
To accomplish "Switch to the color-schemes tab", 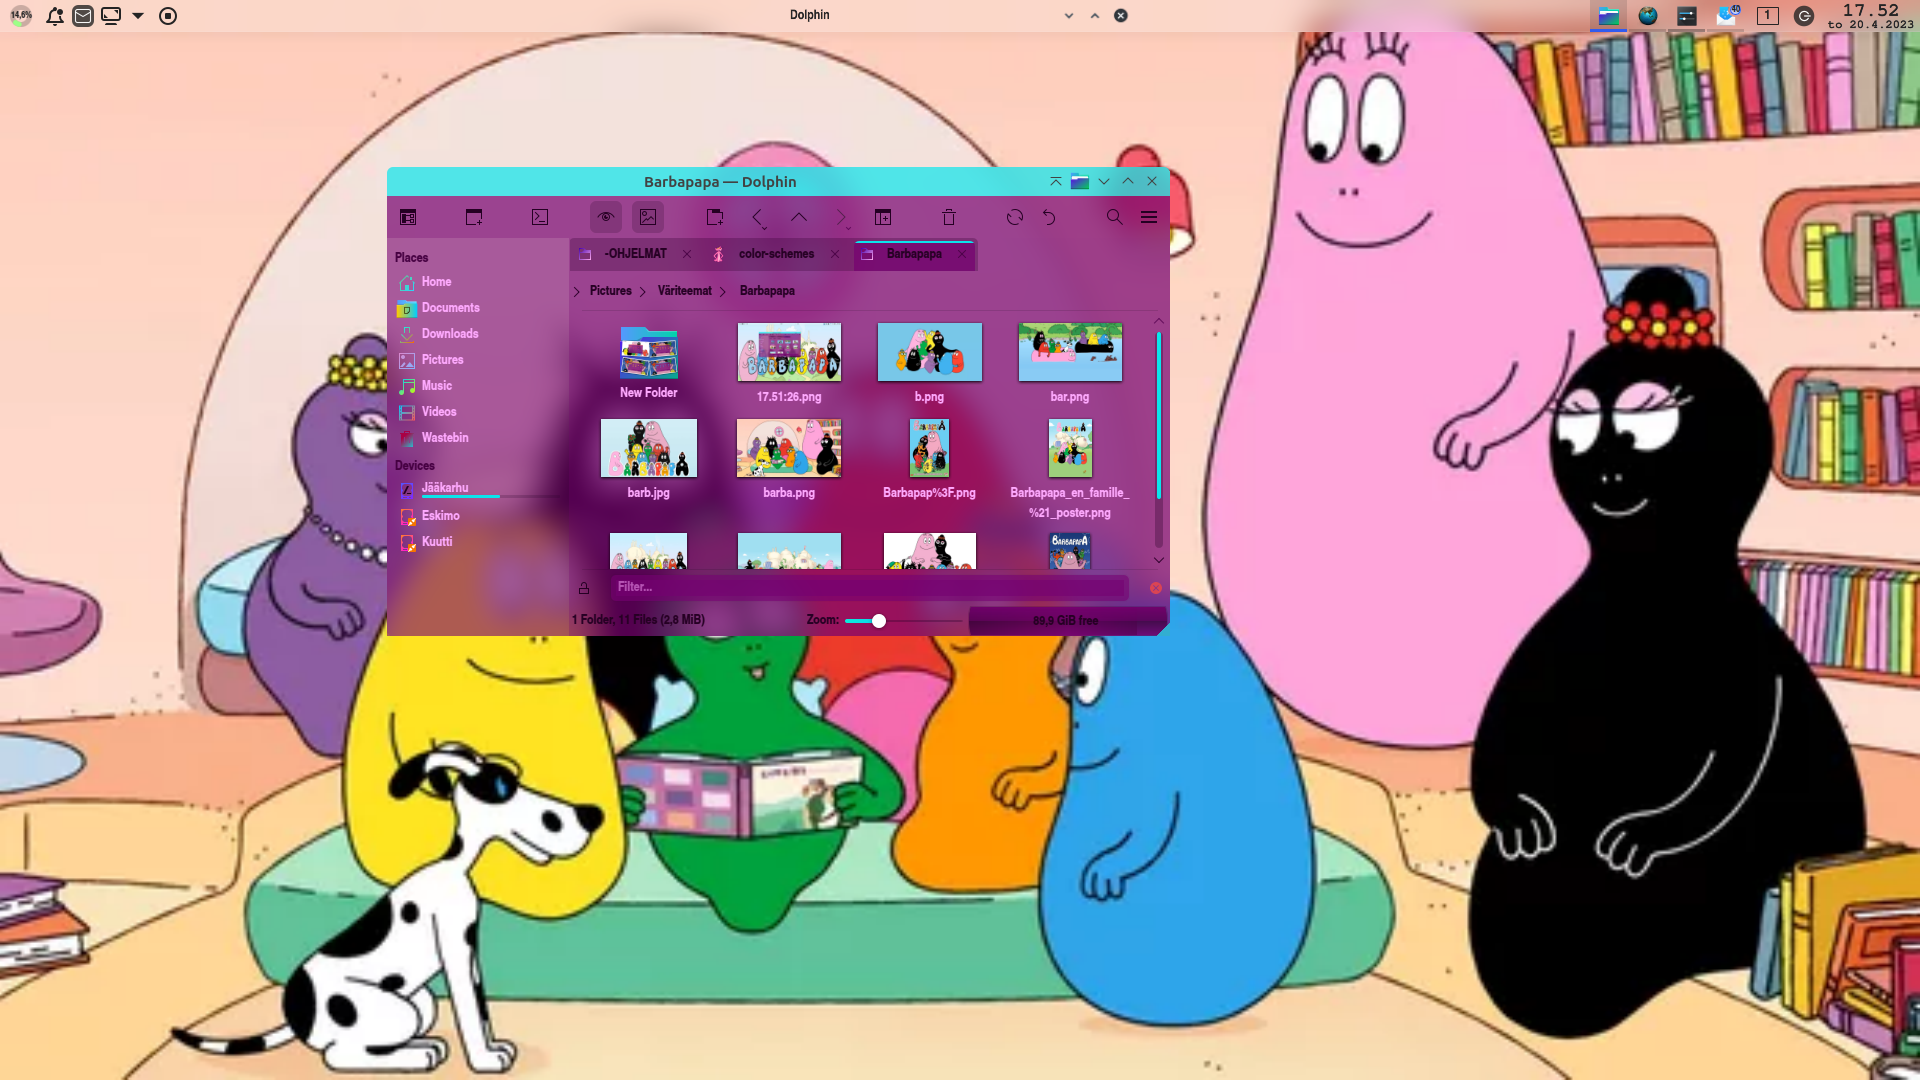I will 776,254.
